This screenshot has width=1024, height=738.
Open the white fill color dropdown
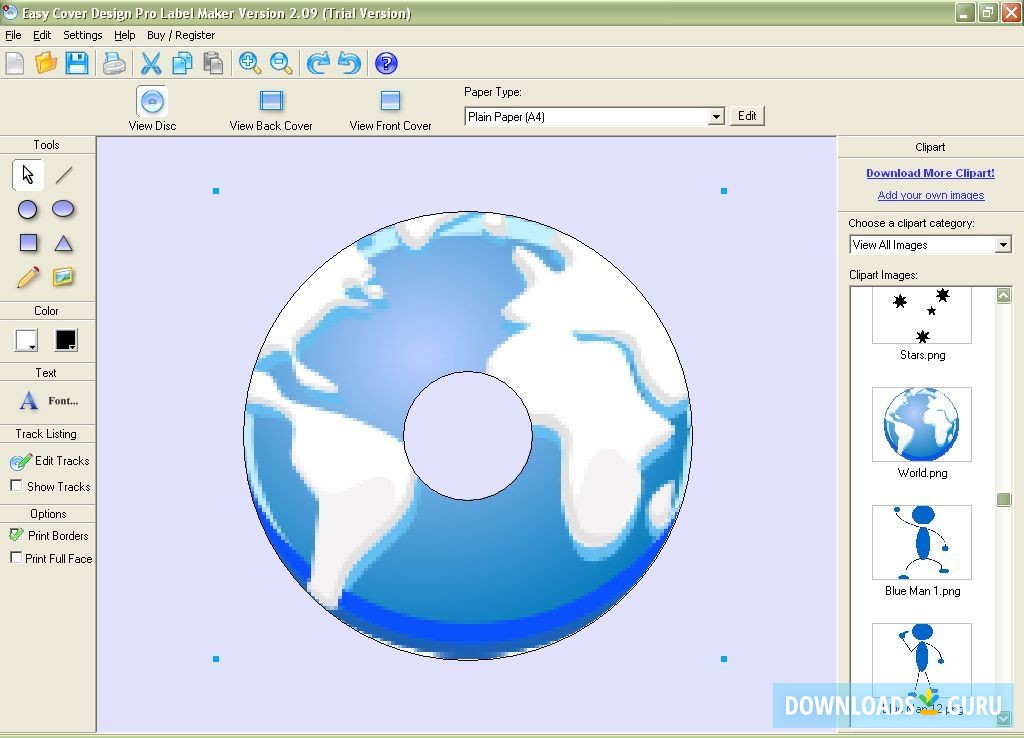[27, 341]
